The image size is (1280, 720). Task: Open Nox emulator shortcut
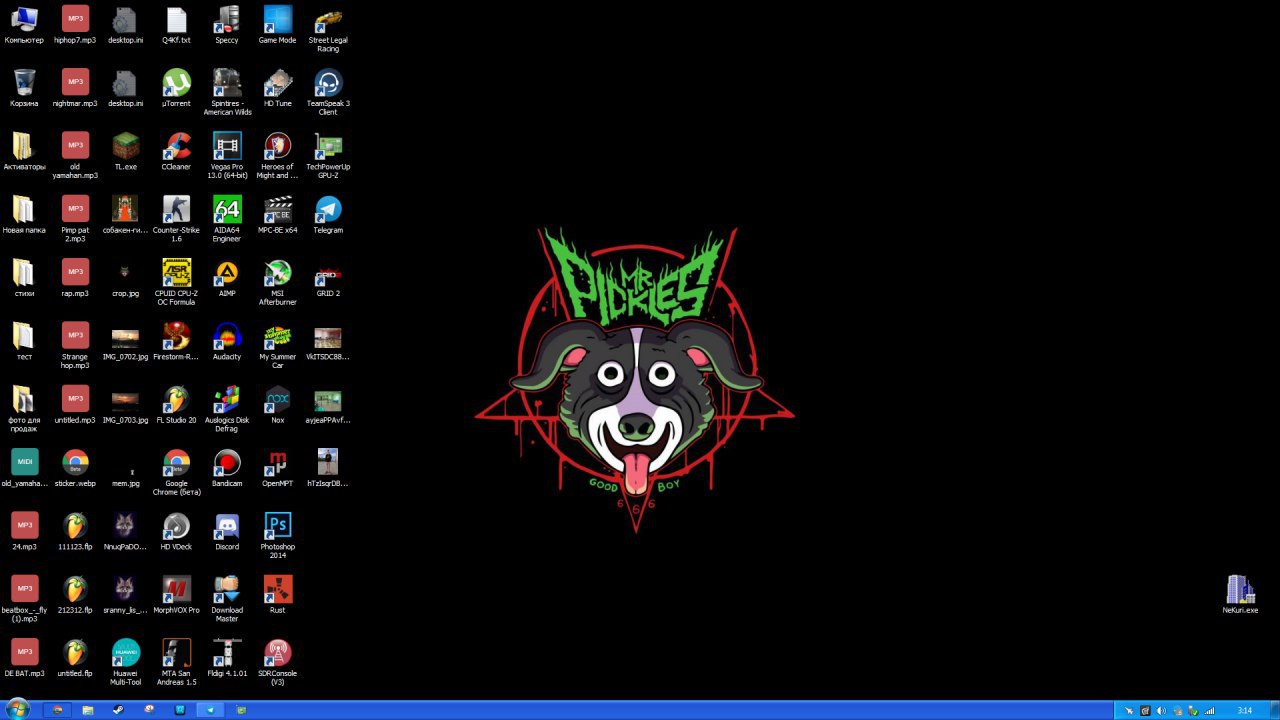(277, 405)
